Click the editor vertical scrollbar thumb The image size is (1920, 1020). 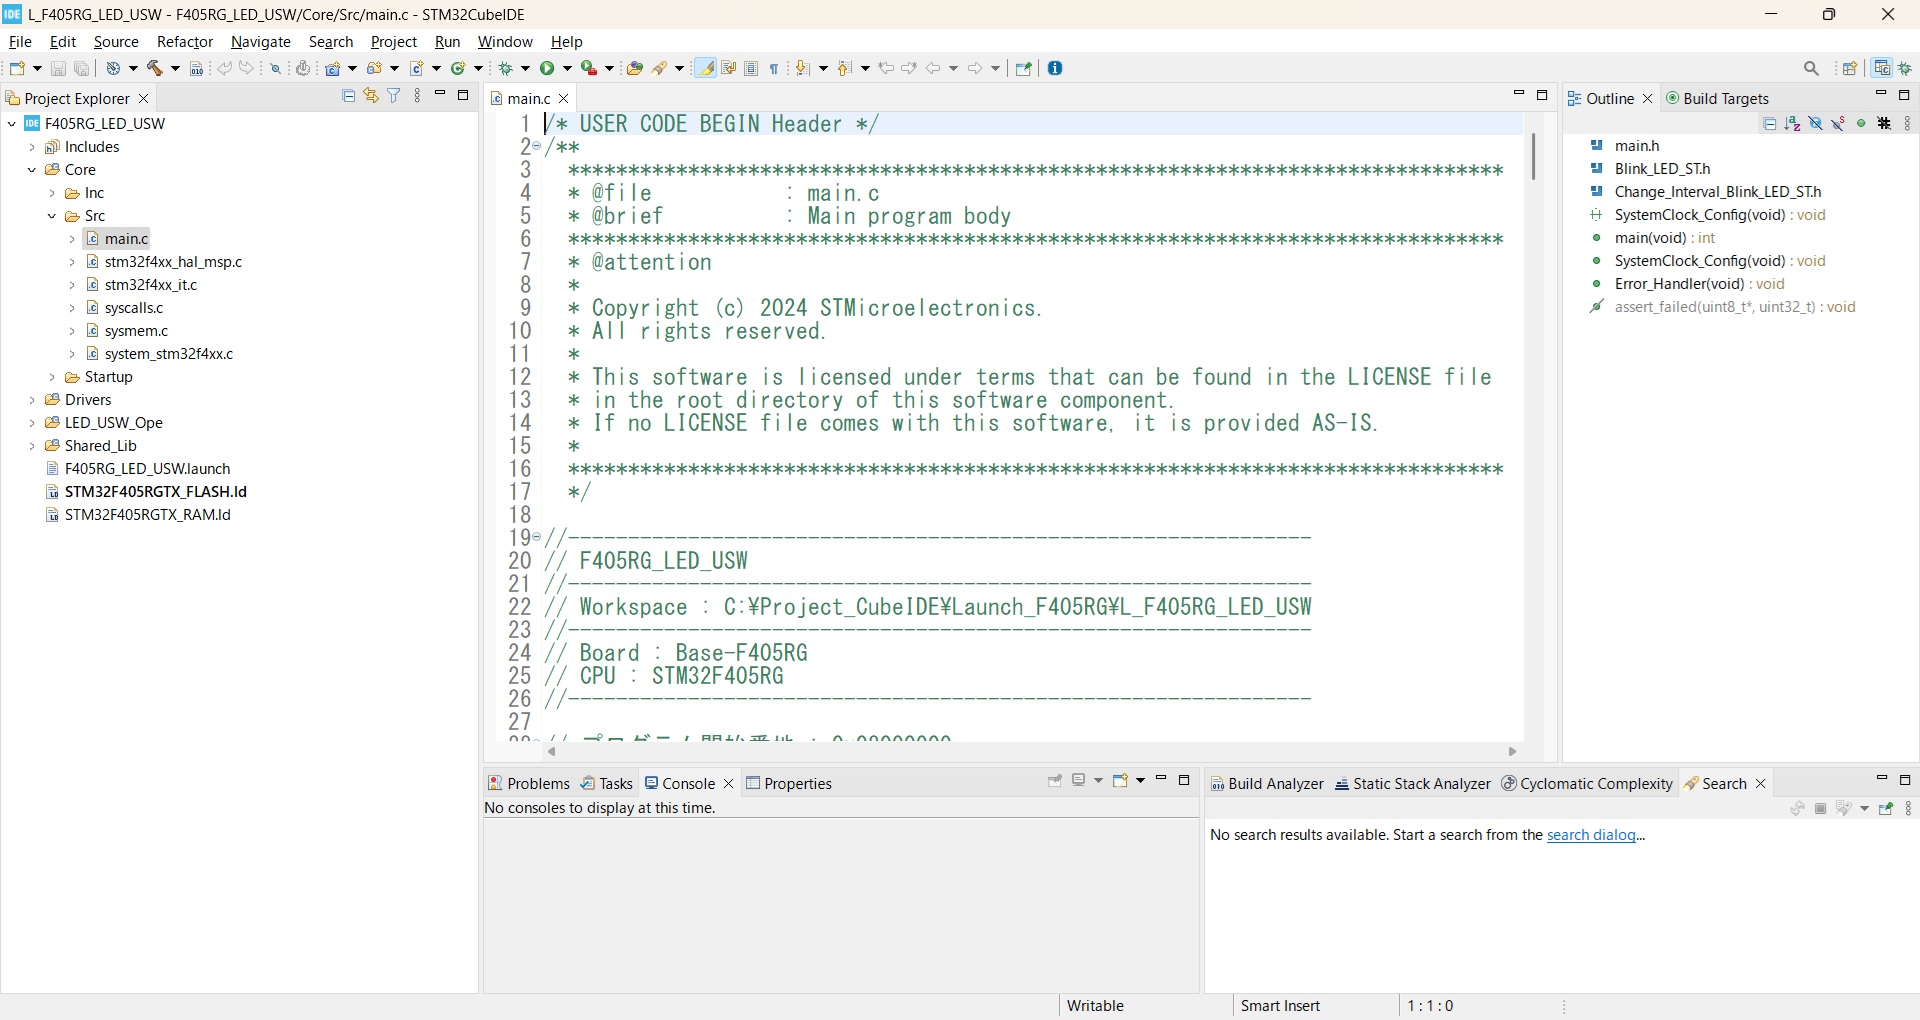[1533, 156]
